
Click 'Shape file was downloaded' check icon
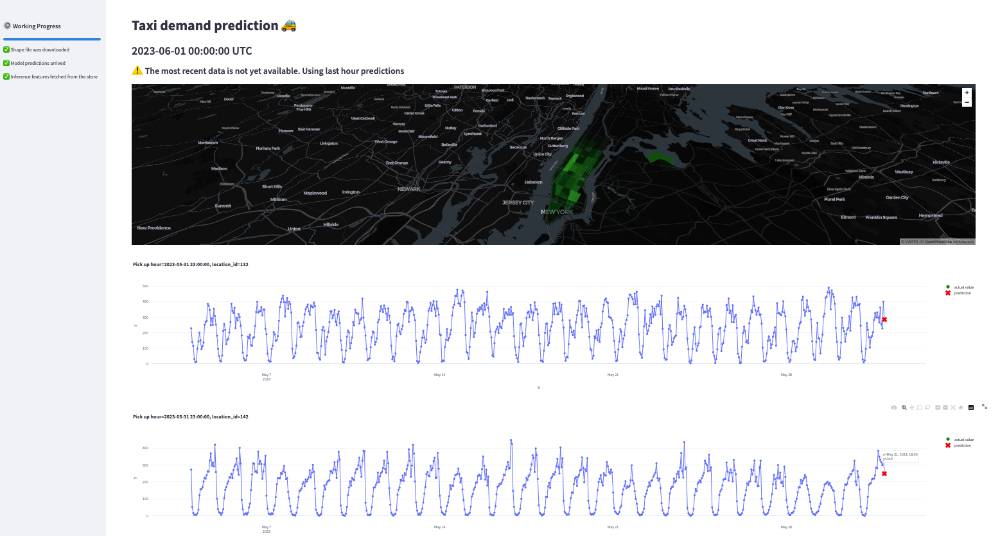click(6, 49)
